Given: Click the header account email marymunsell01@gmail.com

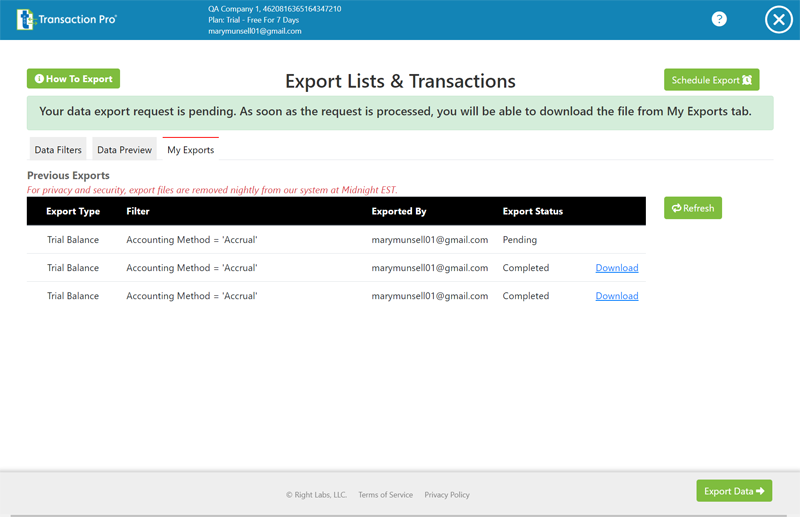Looking at the screenshot, I should pos(255,31).
